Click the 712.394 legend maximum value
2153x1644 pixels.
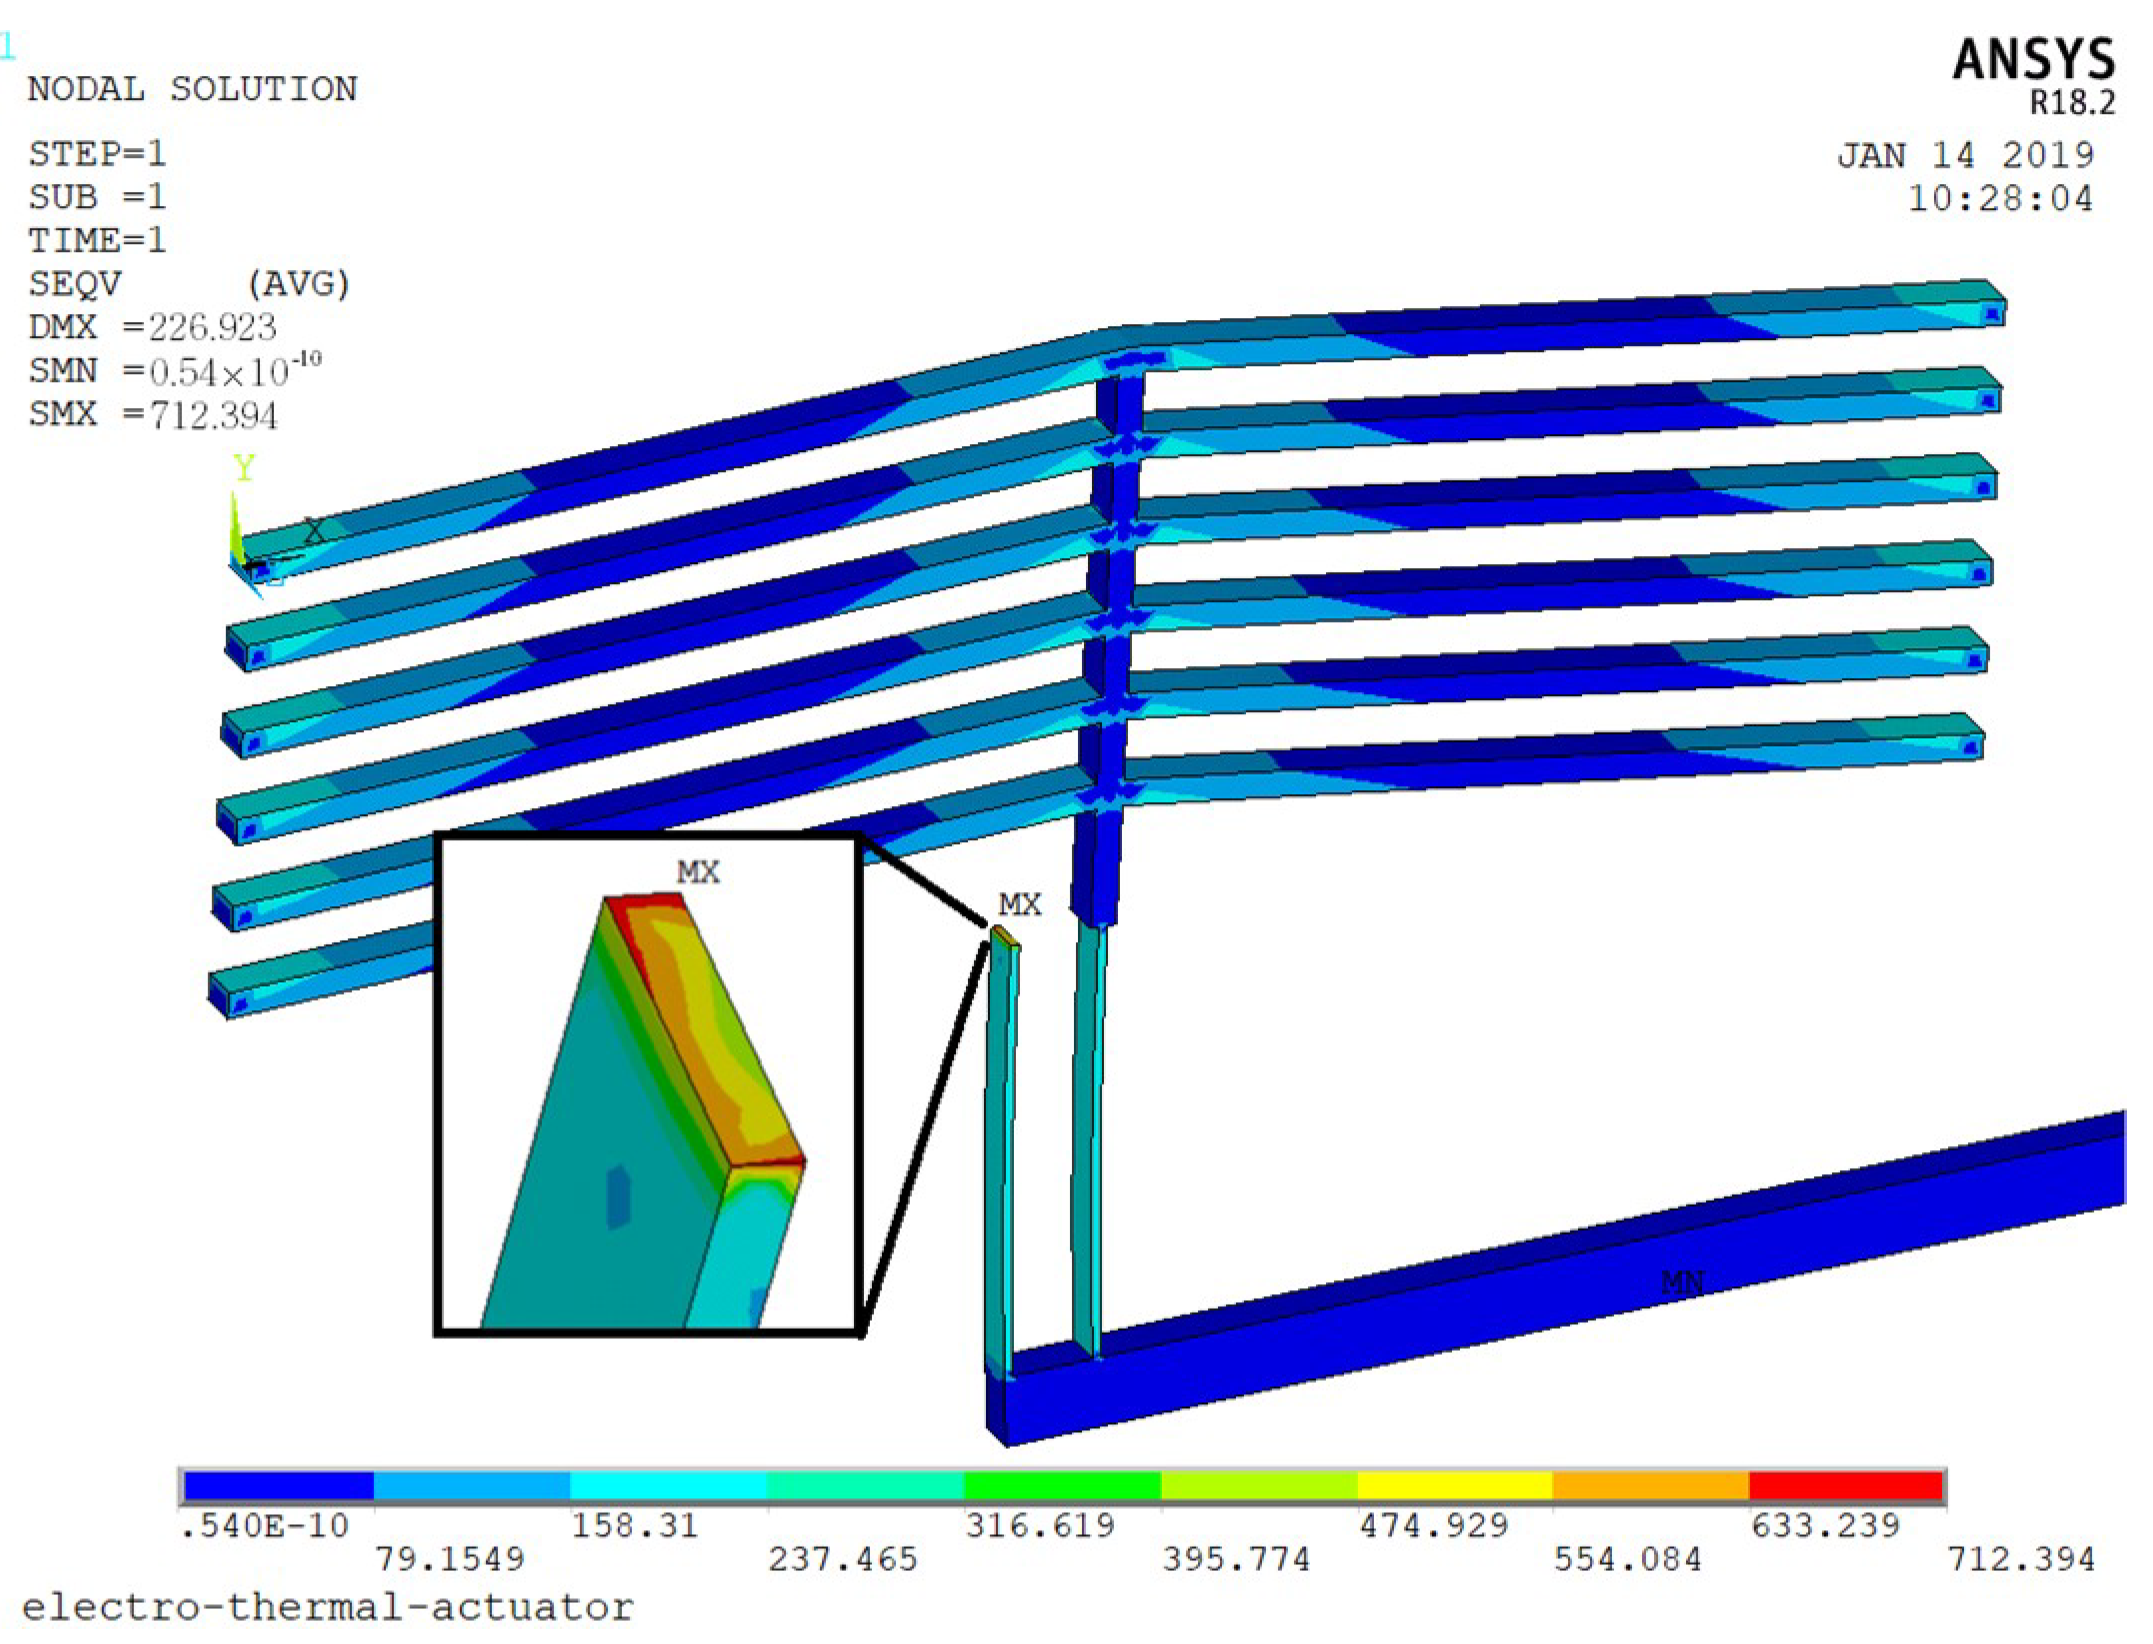click(2019, 1559)
